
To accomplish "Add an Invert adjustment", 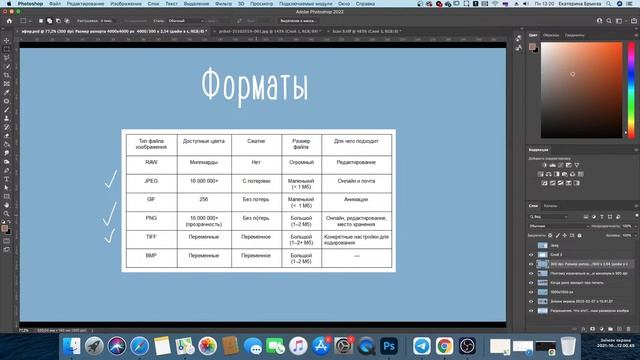I will [544, 183].
